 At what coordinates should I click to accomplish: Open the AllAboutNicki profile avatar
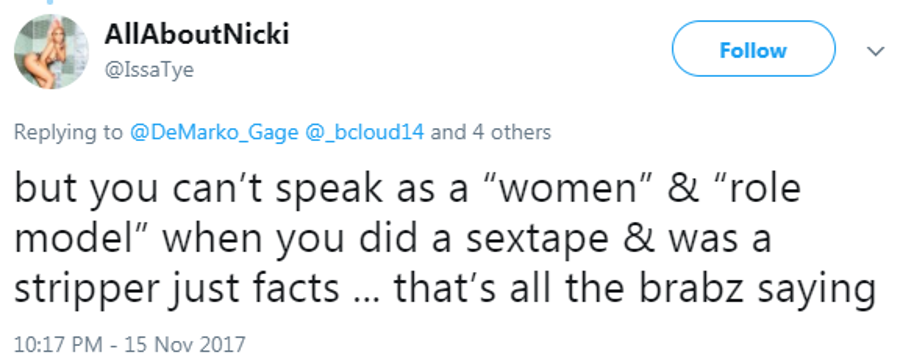[51, 52]
